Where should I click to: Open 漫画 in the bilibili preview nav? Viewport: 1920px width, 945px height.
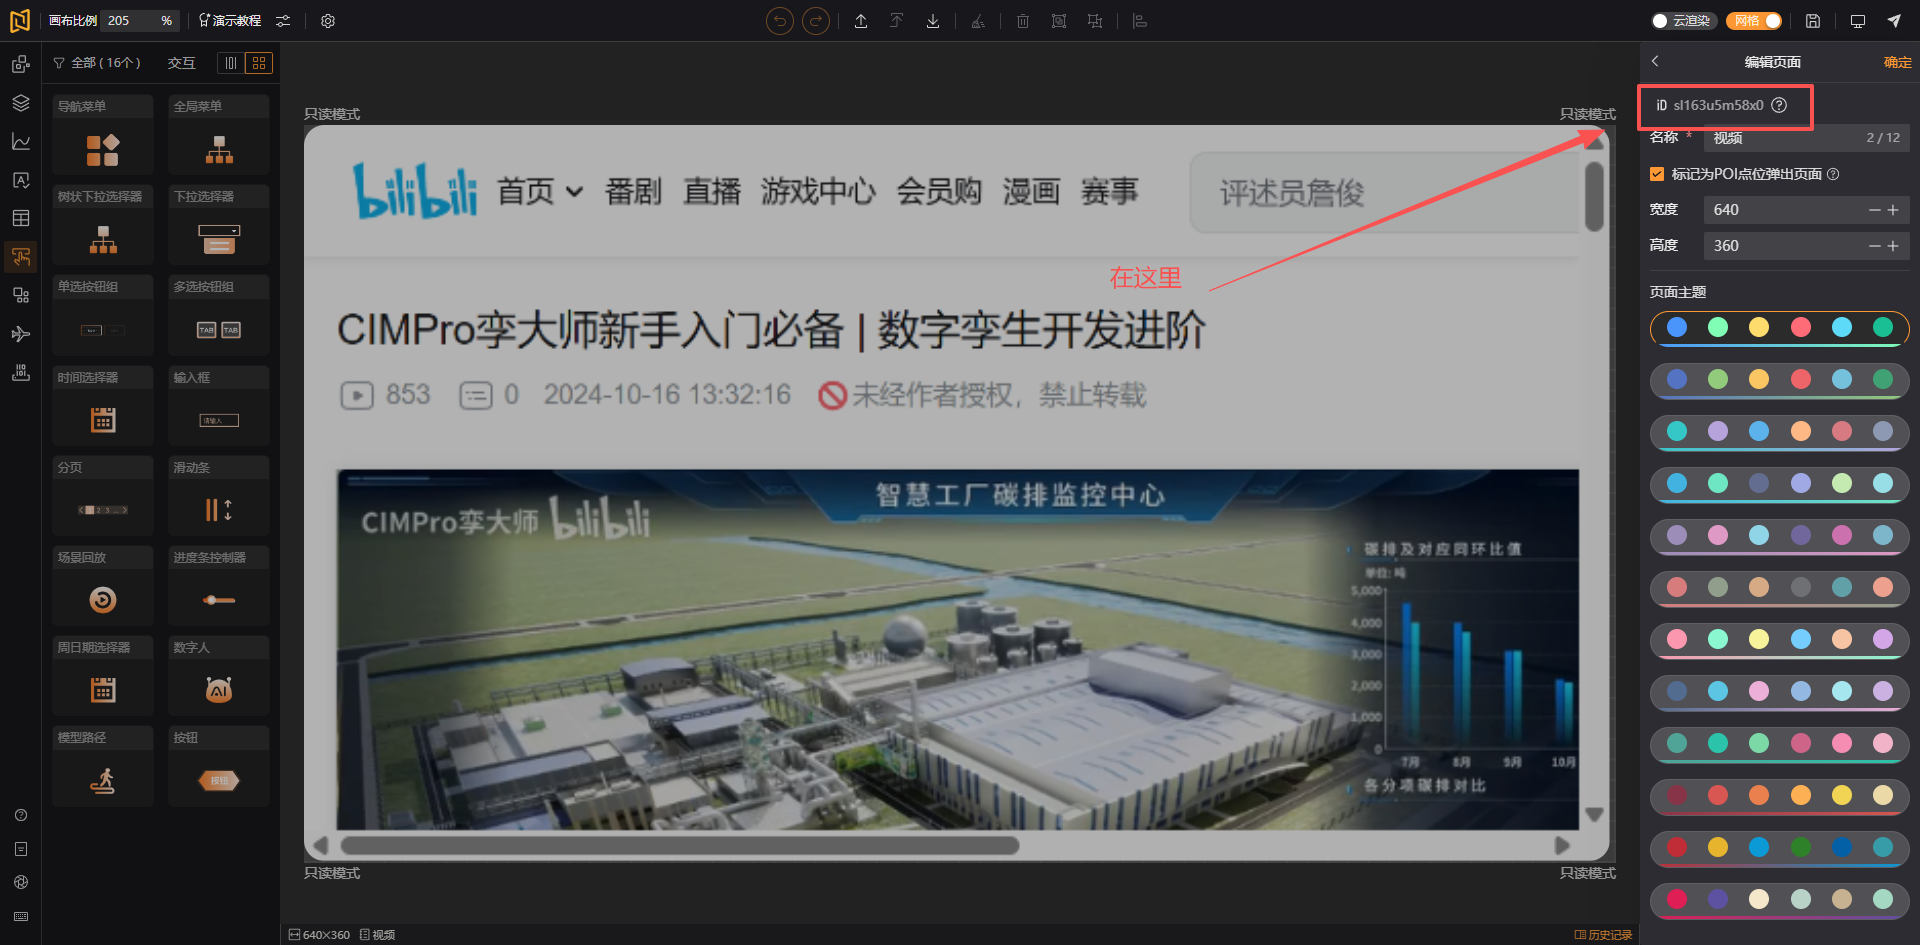1031,191
